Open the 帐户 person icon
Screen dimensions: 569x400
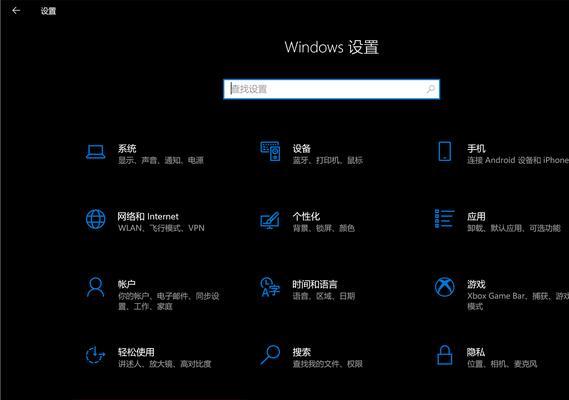(95, 287)
